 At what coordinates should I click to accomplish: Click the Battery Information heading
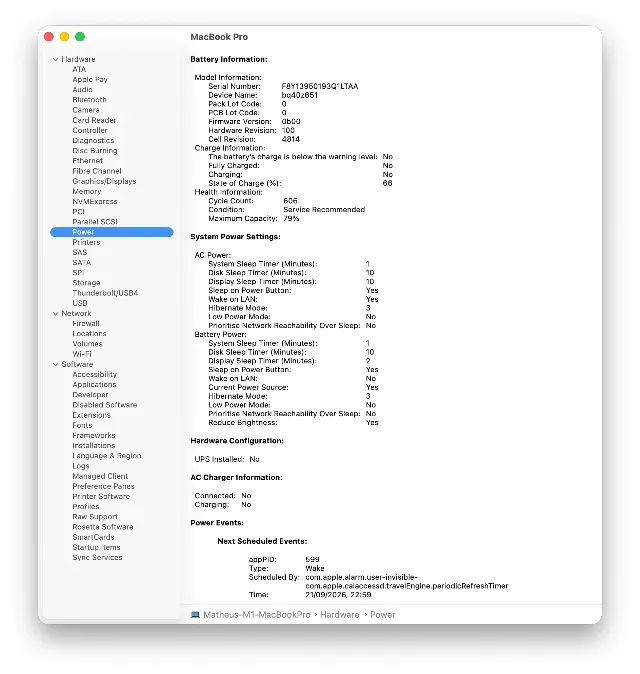229,59
